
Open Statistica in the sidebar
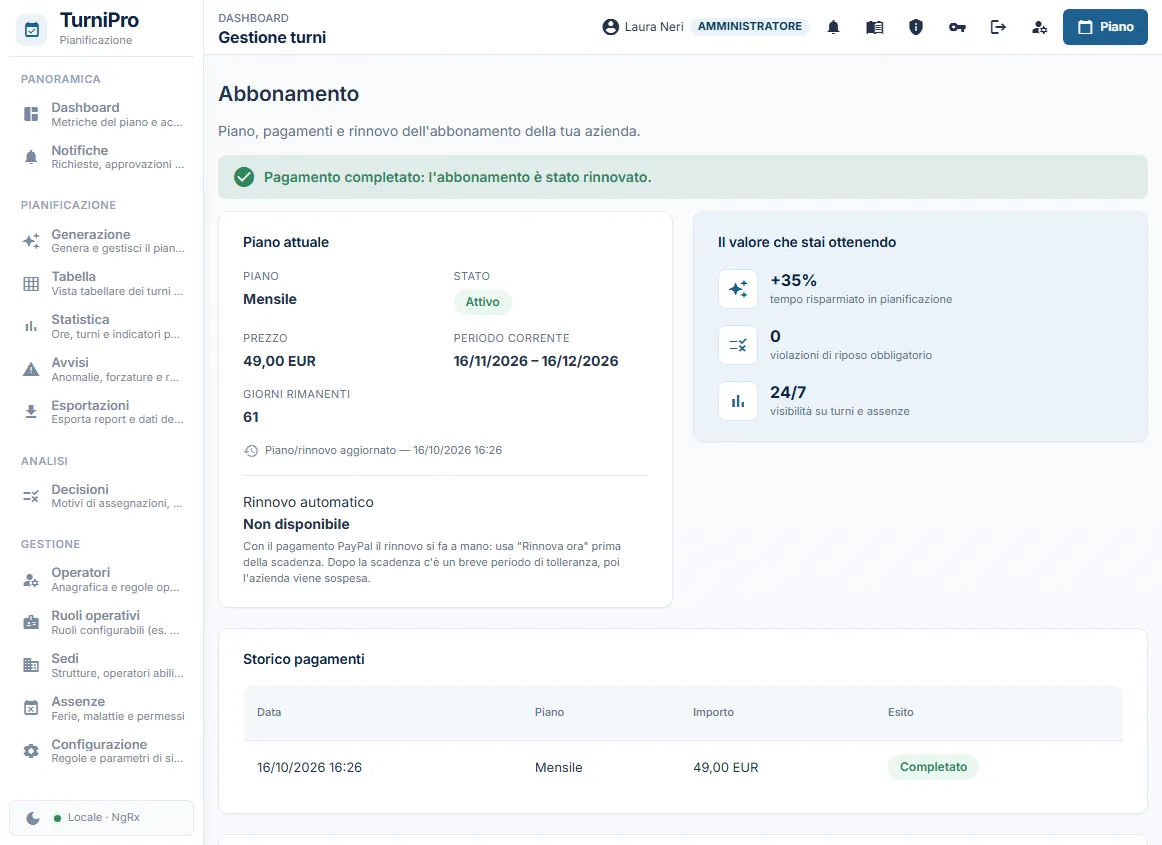(102, 326)
